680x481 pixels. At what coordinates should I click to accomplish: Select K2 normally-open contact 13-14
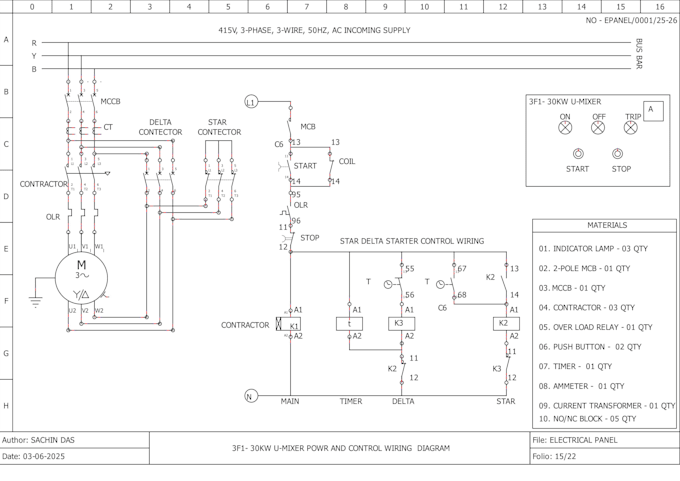click(x=505, y=283)
